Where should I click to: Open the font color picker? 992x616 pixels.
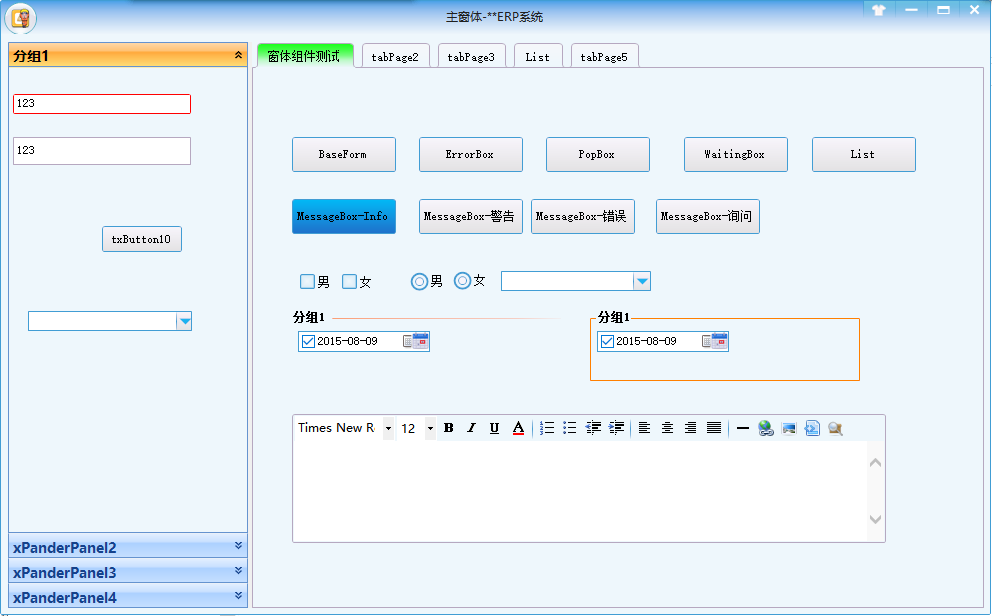coord(518,428)
